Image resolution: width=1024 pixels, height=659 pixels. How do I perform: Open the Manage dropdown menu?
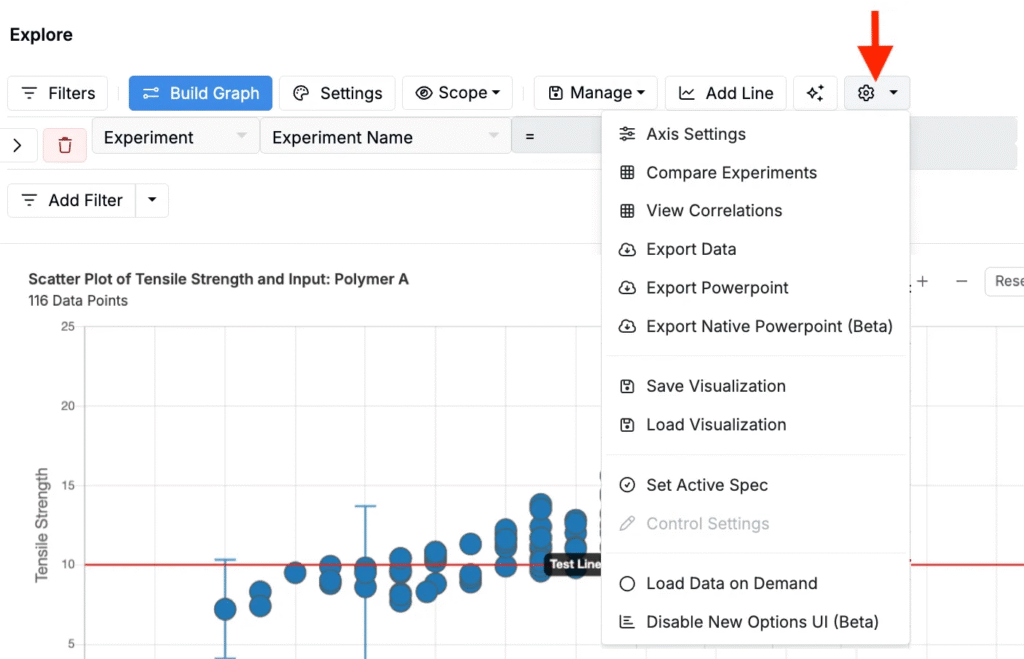click(x=596, y=93)
